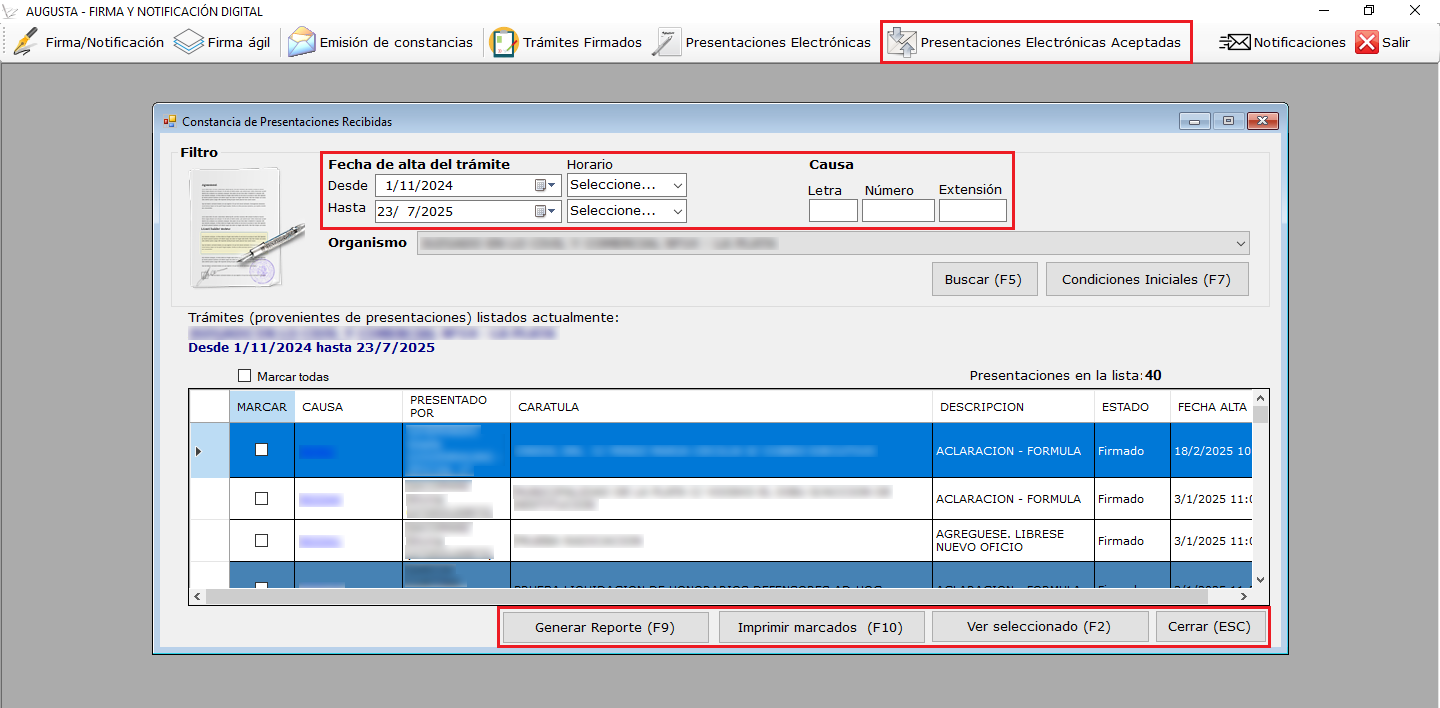The height and width of the screenshot is (708, 1440).
Task: Select the Firma ágil layers icon
Action: pos(188,43)
